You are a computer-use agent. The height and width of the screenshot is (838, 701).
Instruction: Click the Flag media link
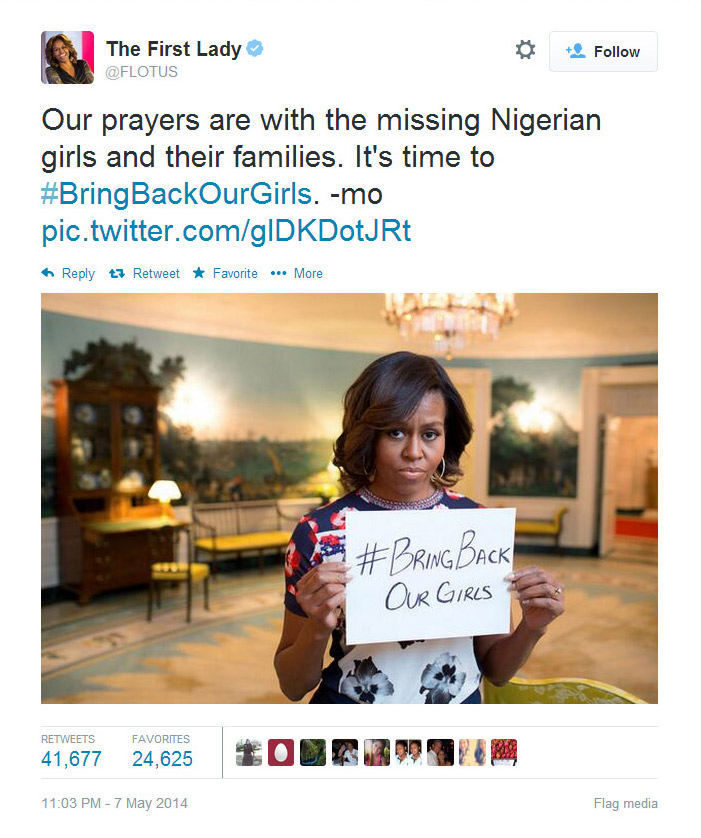(x=626, y=803)
